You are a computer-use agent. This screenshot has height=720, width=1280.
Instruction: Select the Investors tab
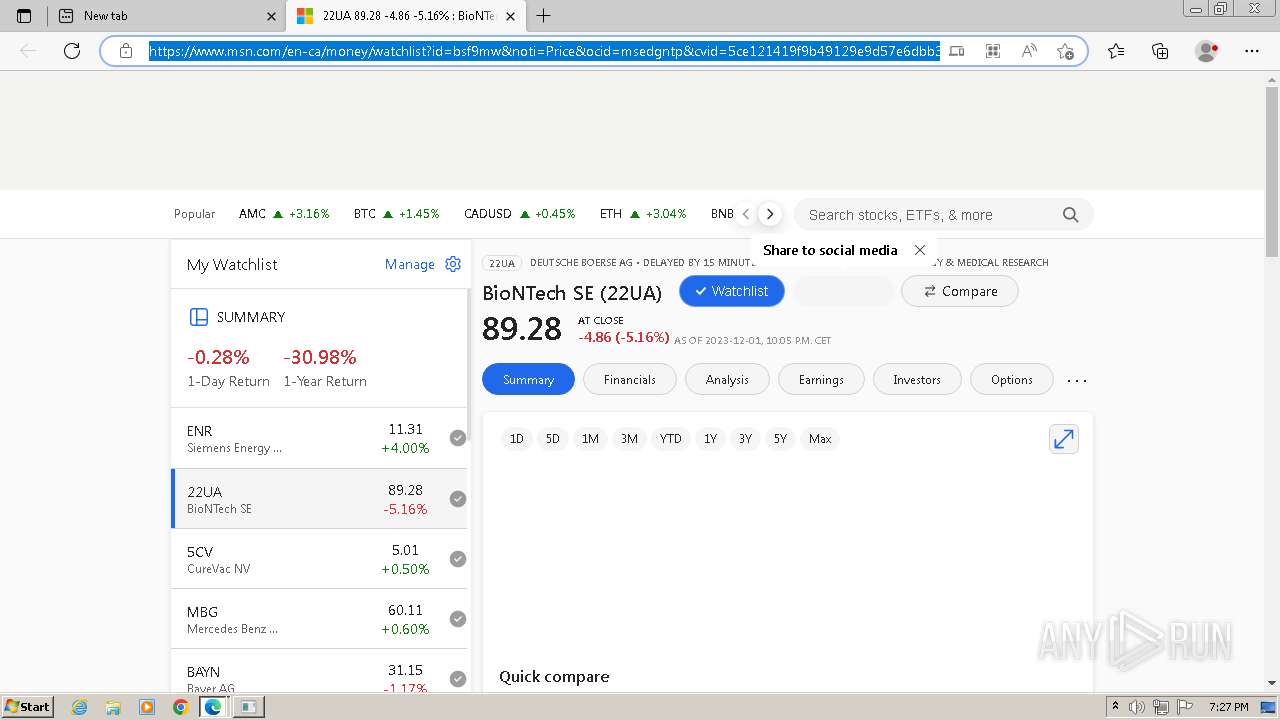click(x=917, y=380)
